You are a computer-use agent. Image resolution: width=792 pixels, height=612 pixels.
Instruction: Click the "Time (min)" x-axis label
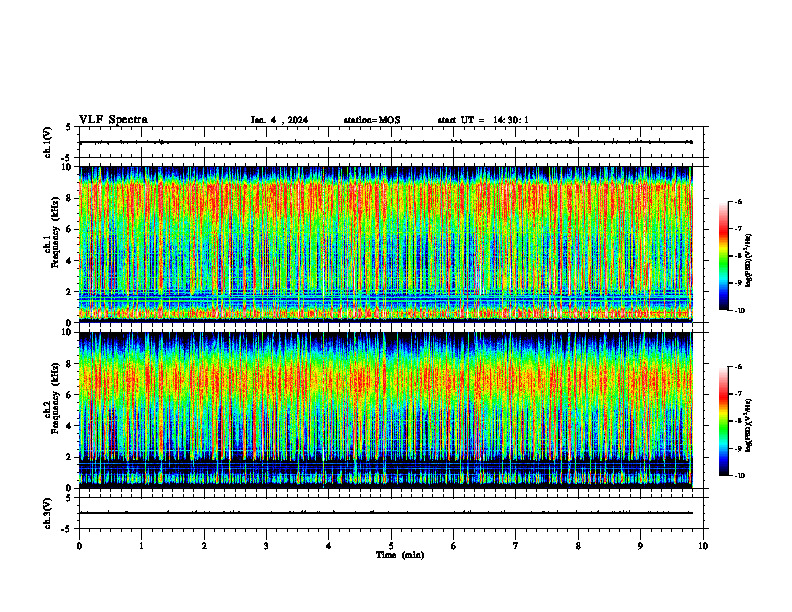[400, 555]
